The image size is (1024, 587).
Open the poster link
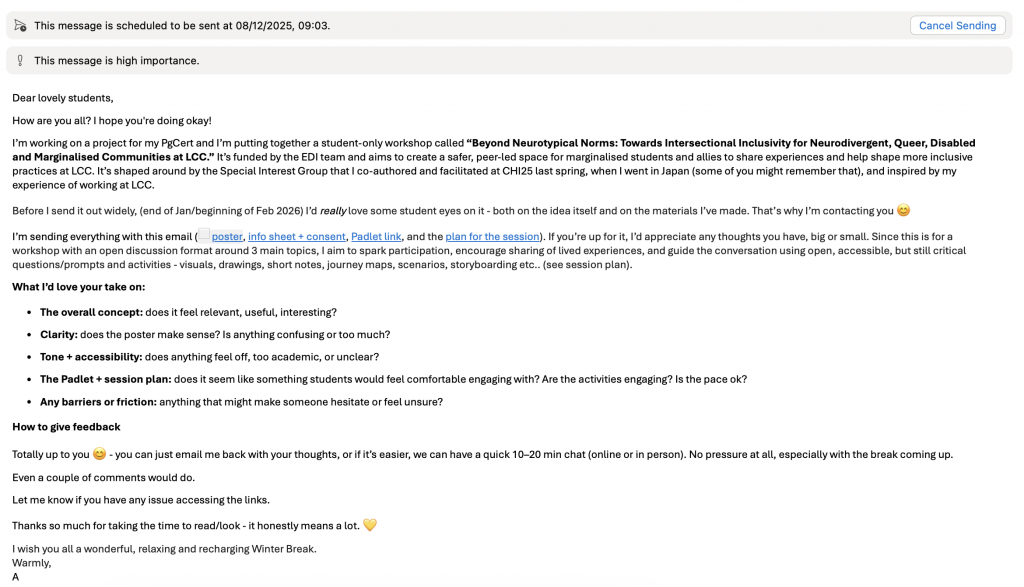pos(227,237)
